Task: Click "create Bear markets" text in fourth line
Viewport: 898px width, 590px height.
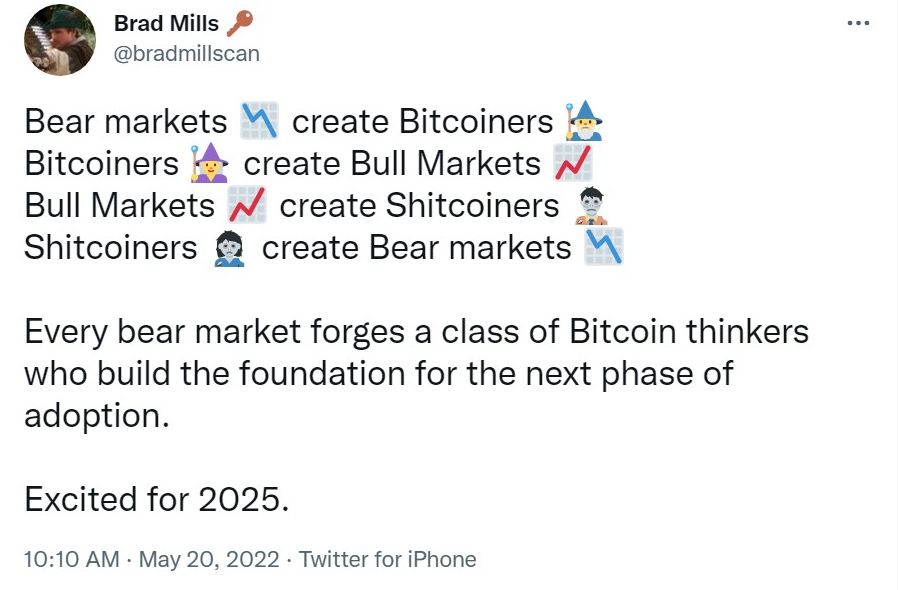Action: [416, 247]
